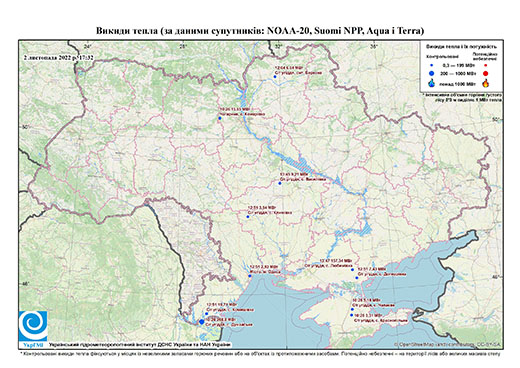The width and height of the screenshot is (520, 368).
Task: Click legend small blue dot for 0.3–199 MW
Action: [x=432, y=66]
